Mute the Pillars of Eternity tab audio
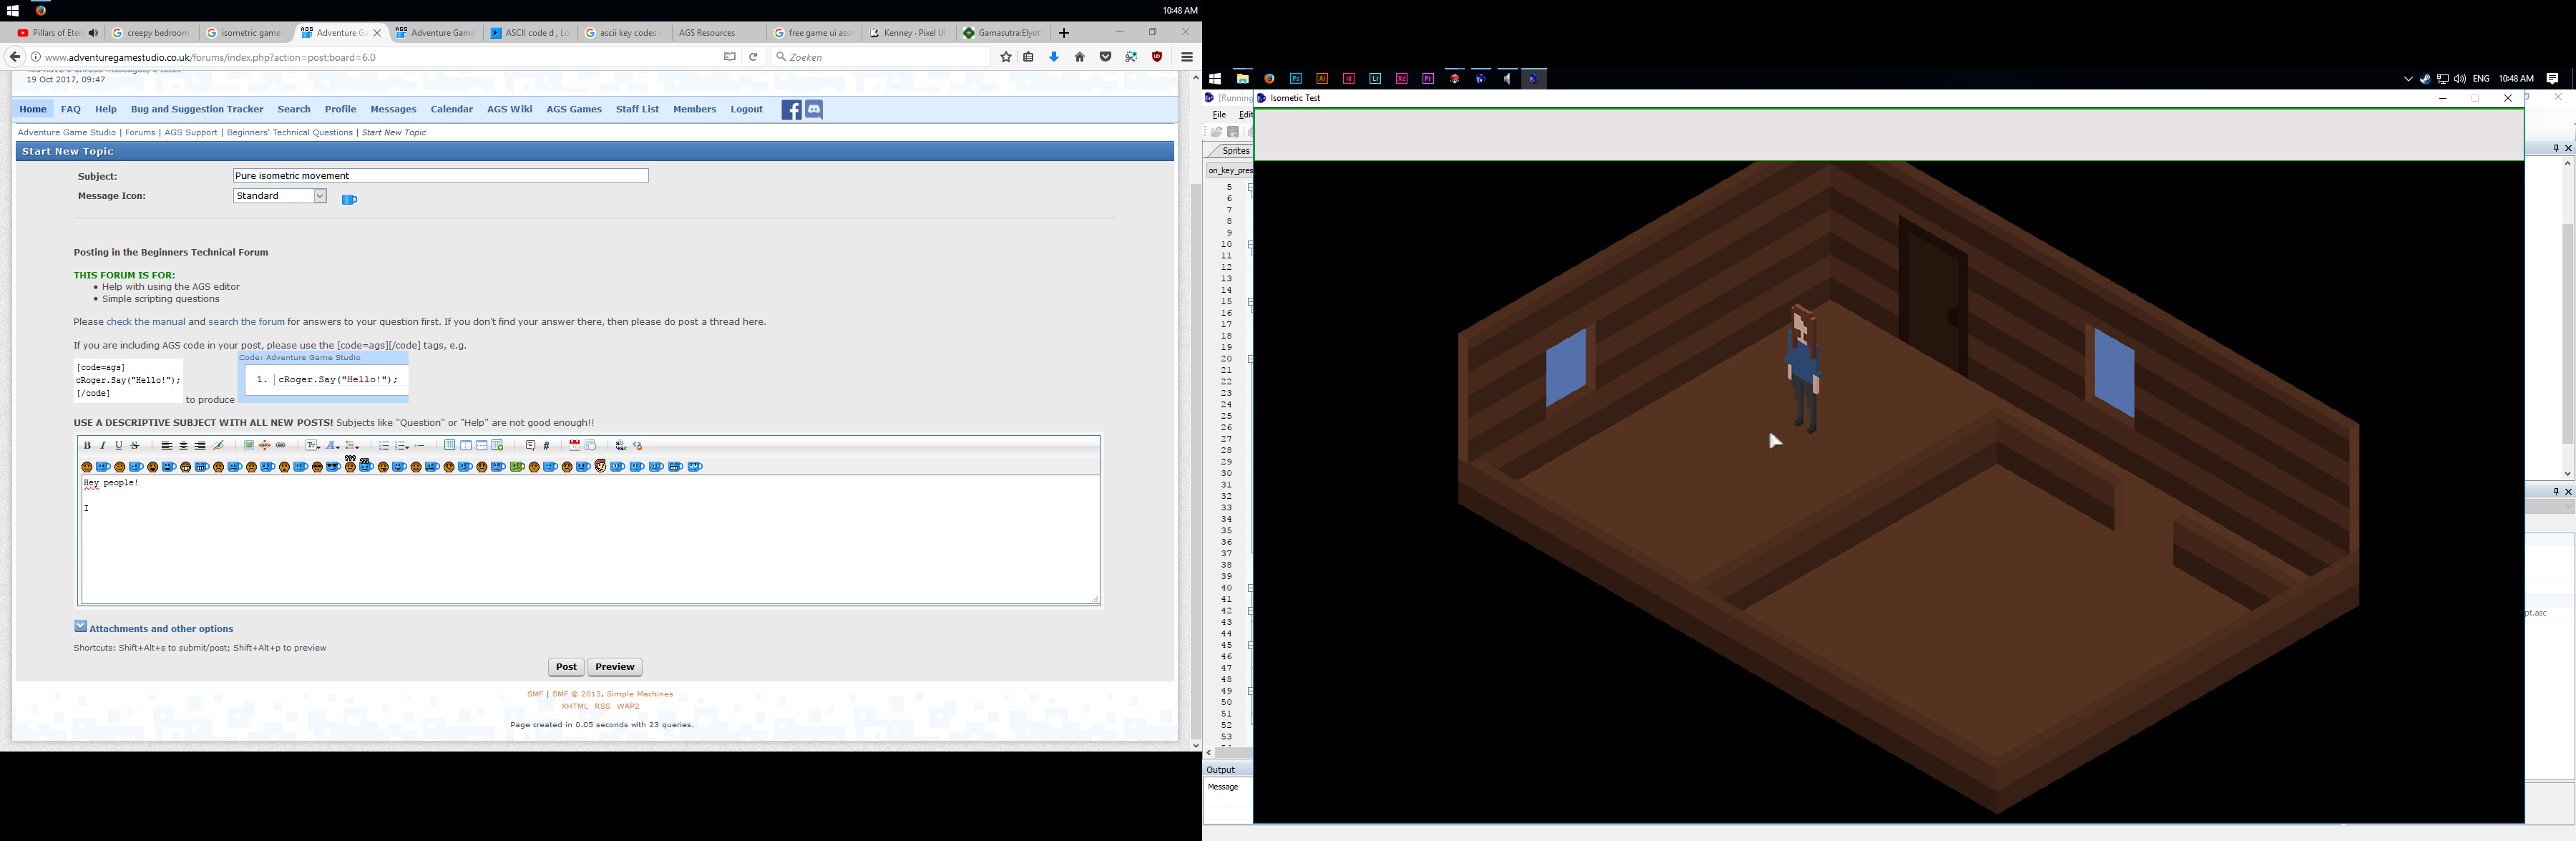The height and width of the screenshot is (841, 2576). [x=94, y=33]
